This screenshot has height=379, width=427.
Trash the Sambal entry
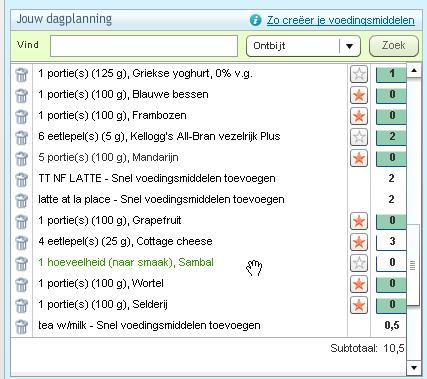(22, 263)
